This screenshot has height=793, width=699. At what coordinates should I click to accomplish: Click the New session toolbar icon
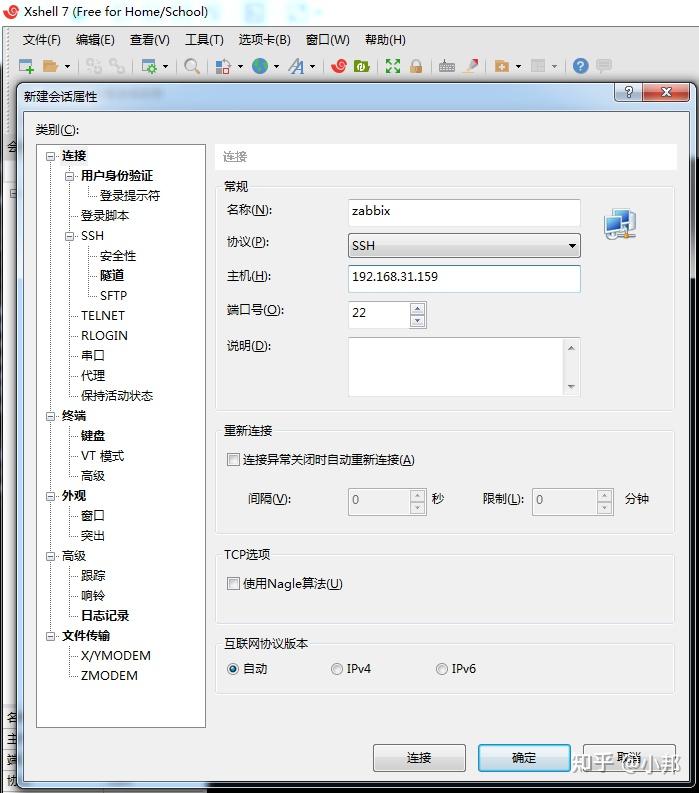26,66
